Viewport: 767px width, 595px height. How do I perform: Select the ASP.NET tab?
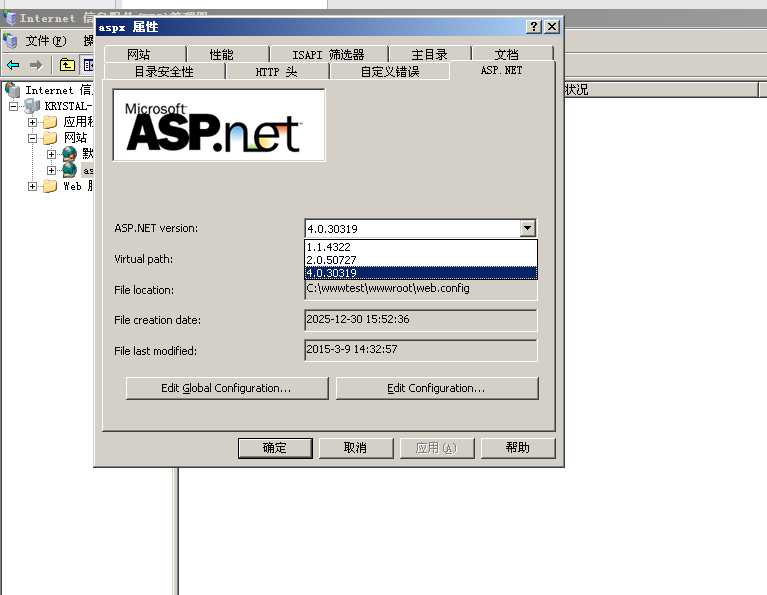(501, 70)
